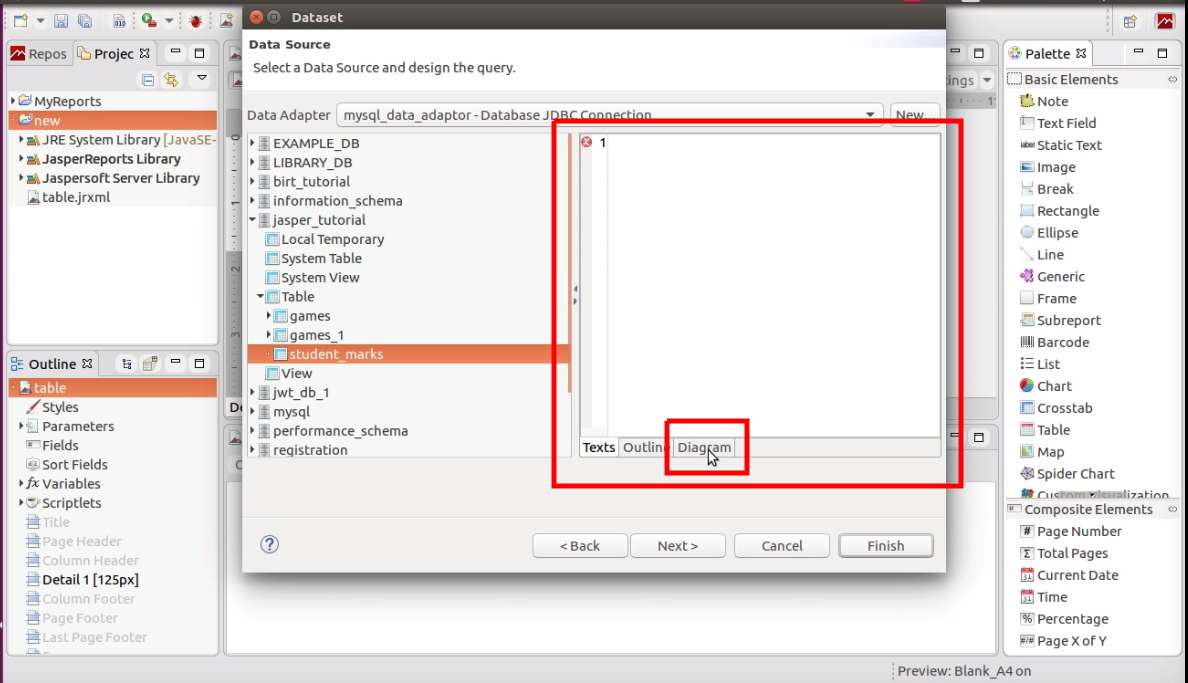Click the Basic Elements palette header
This screenshot has height=683, width=1188.
(x=1093, y=80)
